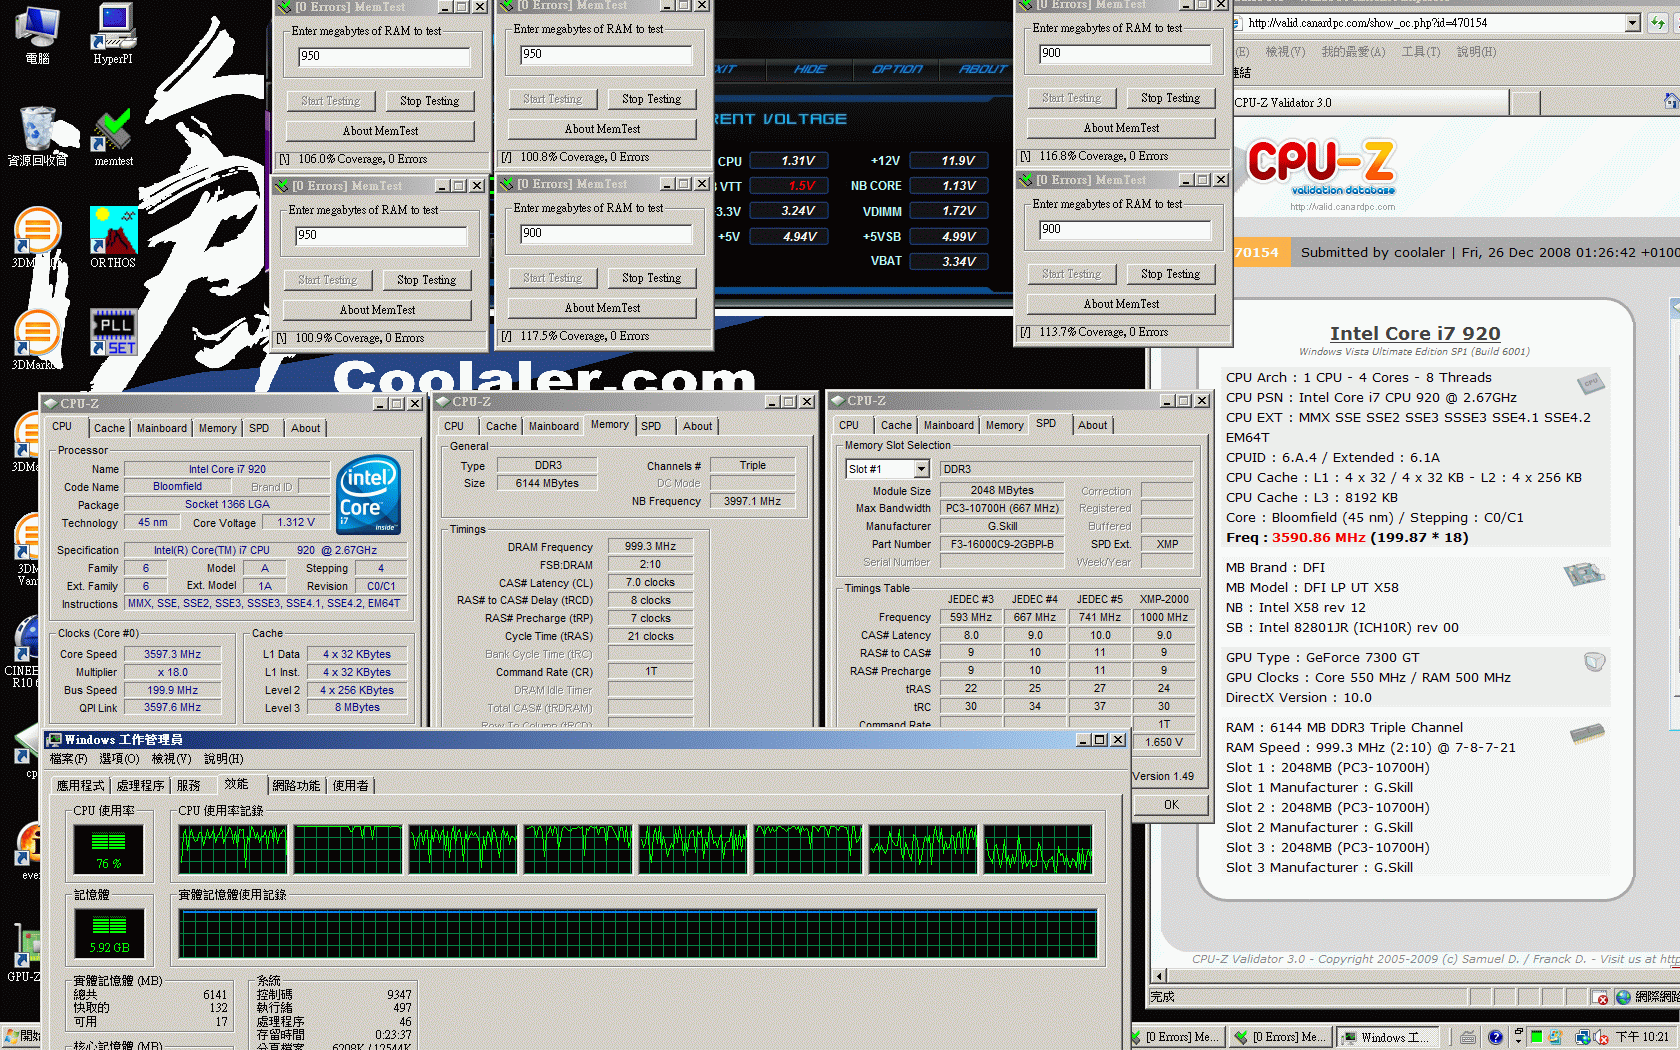Click the popup blocker icon in IE status bar
Image resolution: width=1680 pixels, height=1050 pixels.
click(1601, 997)
